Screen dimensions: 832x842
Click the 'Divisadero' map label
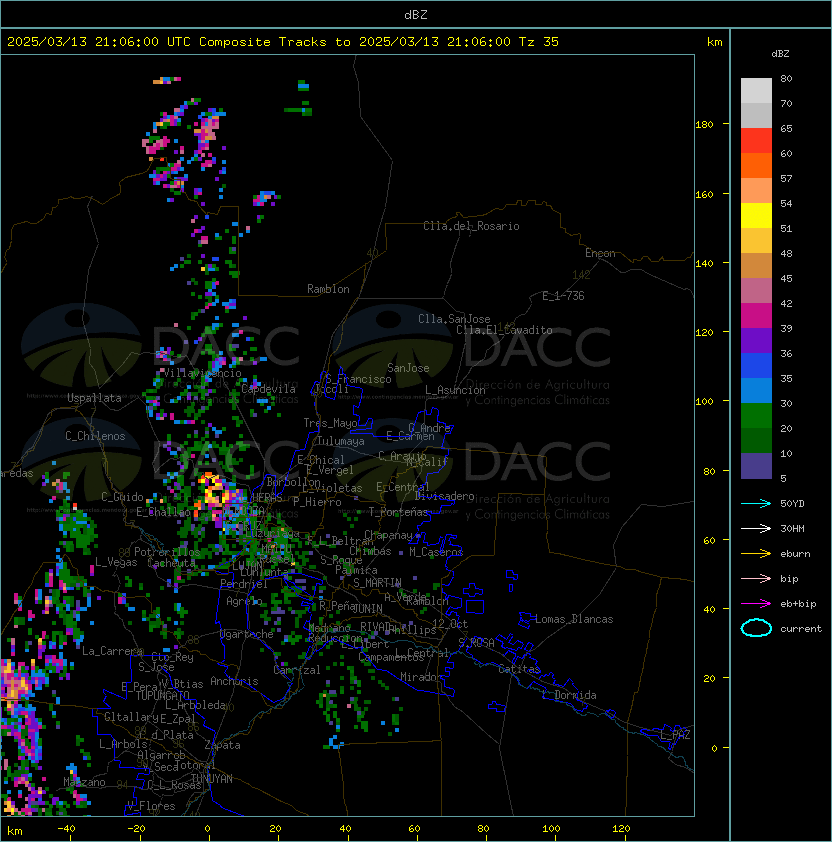pos(445,496)
